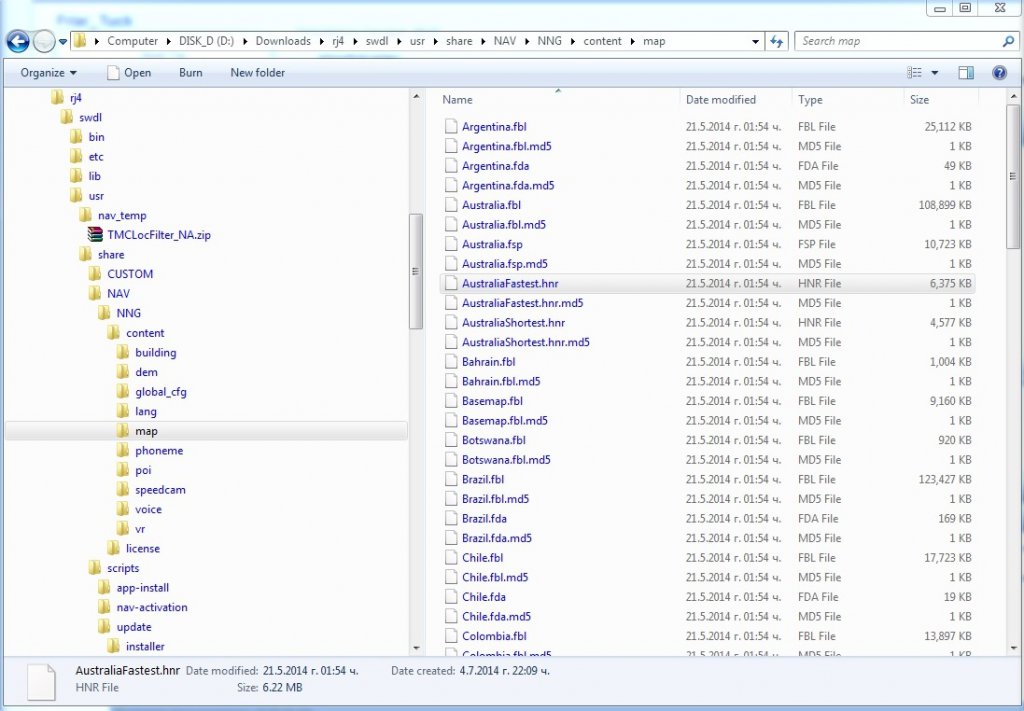Open the Help question mark icon
The image size is (1024, 711).
tap(998, 73)
